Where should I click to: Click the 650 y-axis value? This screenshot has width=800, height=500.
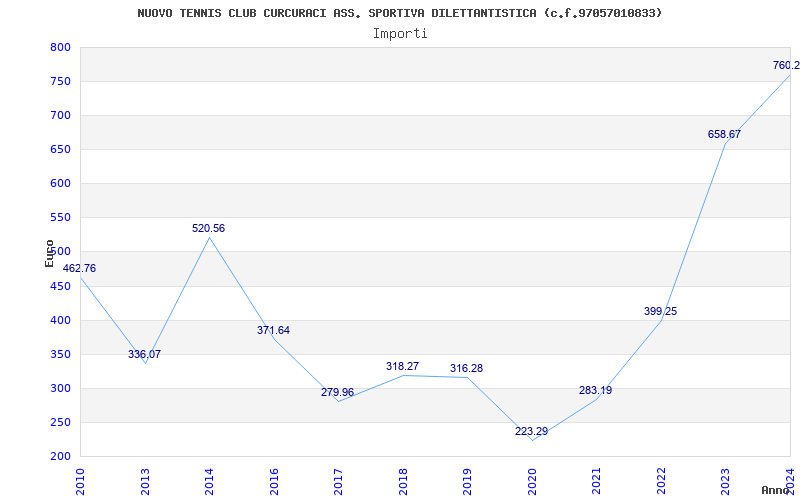coord(60,149)
